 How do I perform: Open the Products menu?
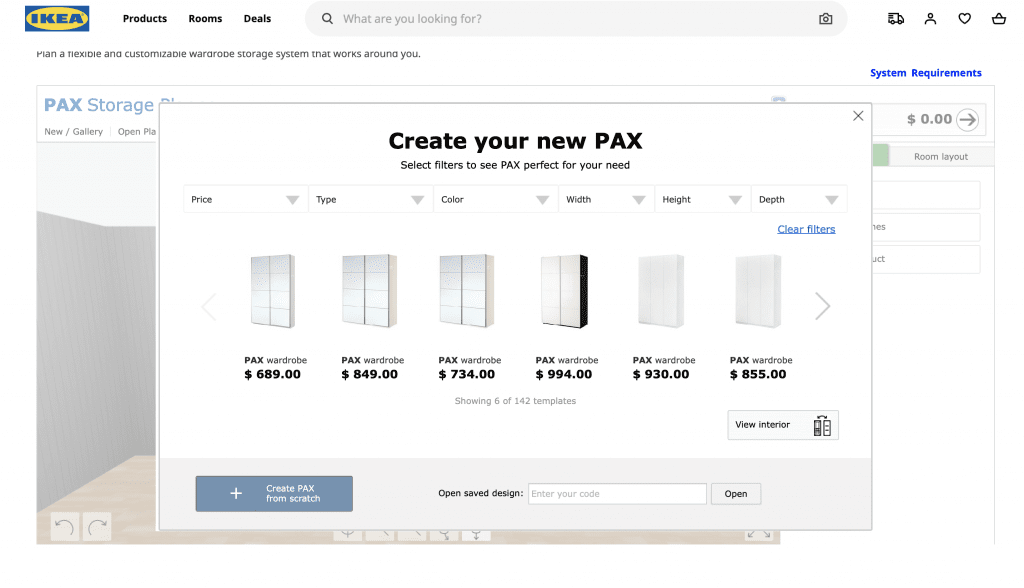click(x=145, y=19)
